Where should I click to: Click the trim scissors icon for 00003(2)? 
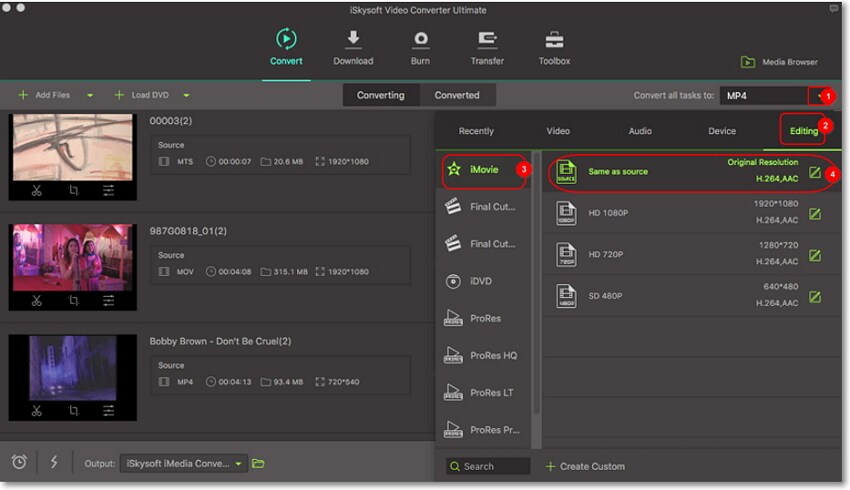36,190
